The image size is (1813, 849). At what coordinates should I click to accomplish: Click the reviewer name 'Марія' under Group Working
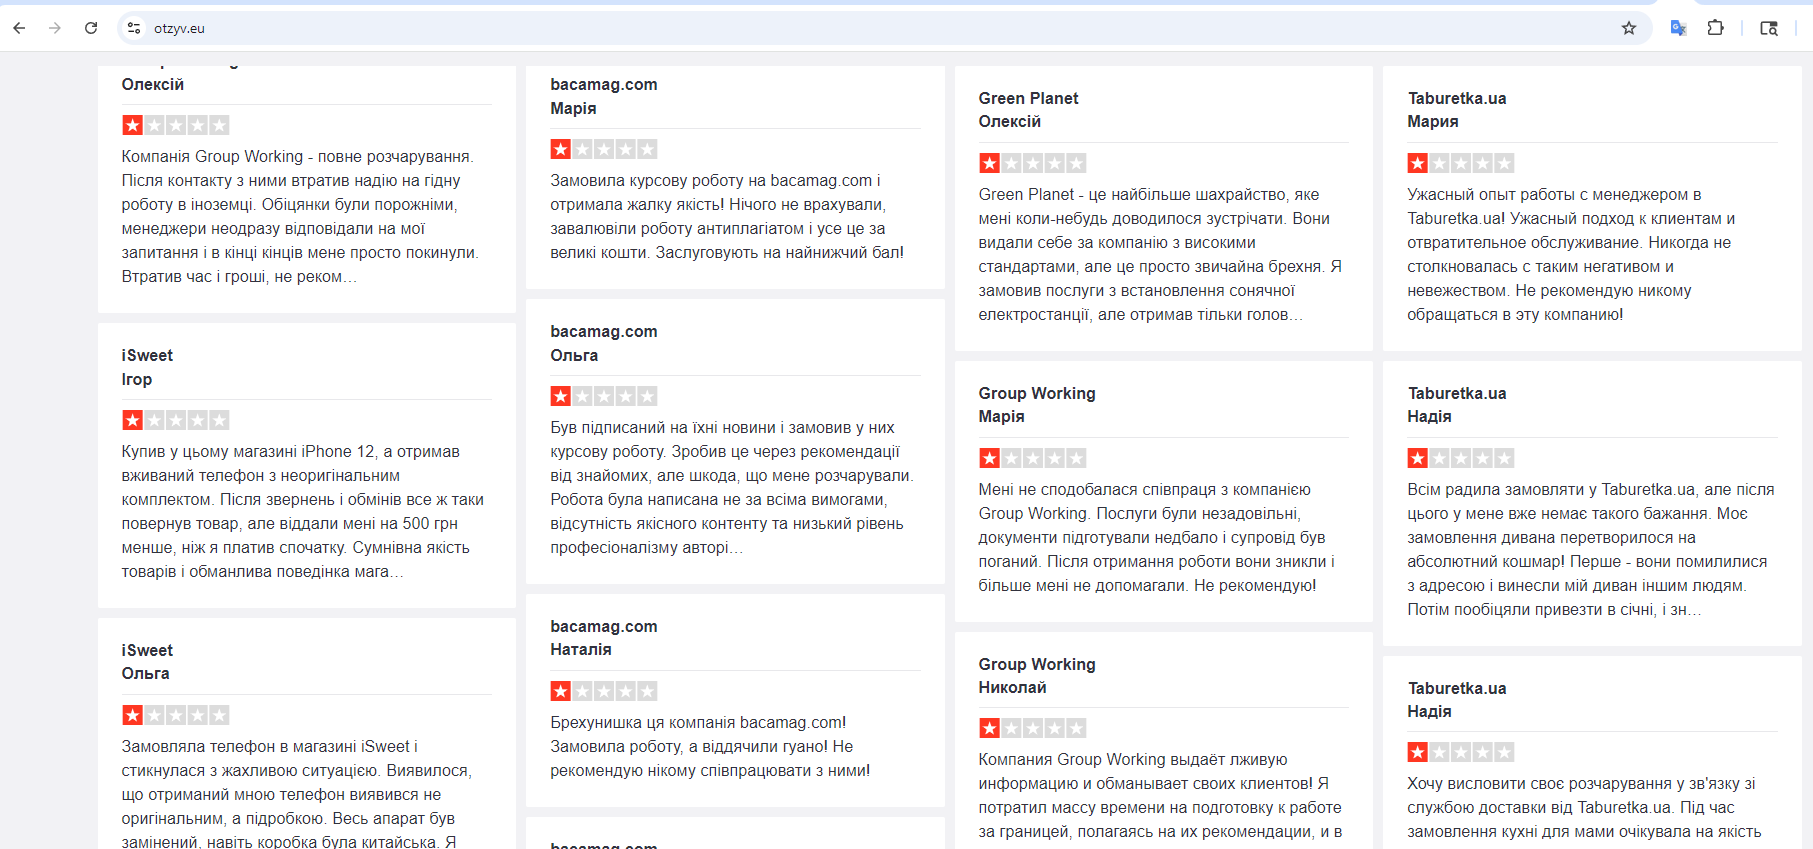pos(1002,417)
